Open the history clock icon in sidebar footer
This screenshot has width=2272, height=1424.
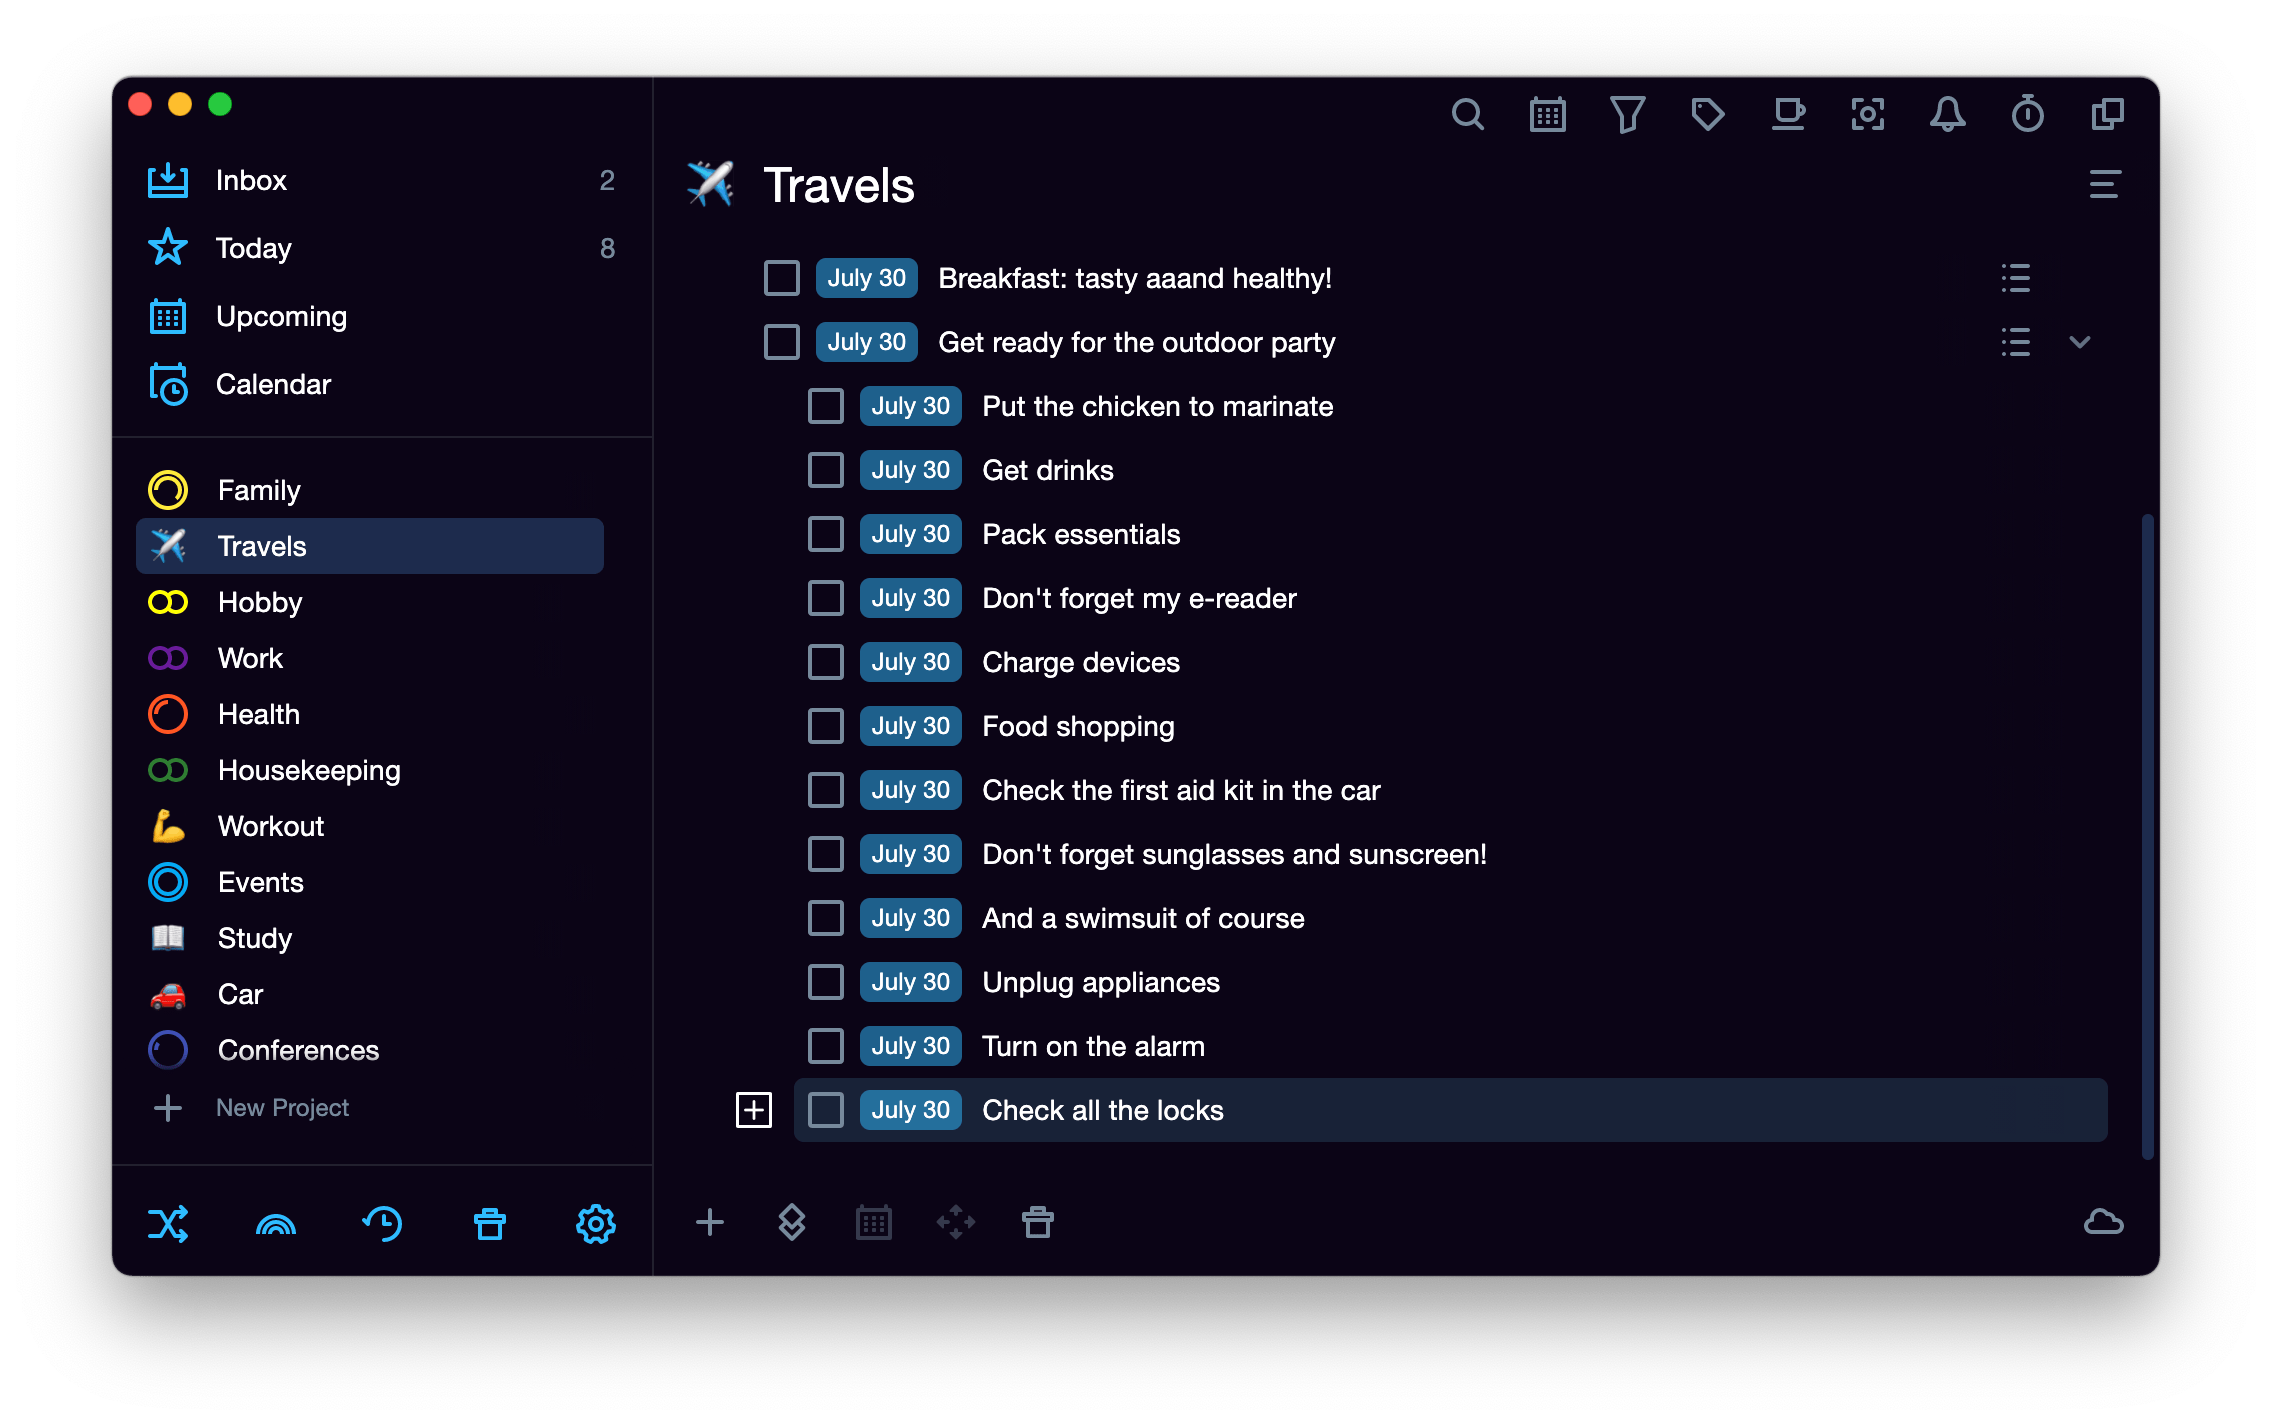coord(382,1224)
